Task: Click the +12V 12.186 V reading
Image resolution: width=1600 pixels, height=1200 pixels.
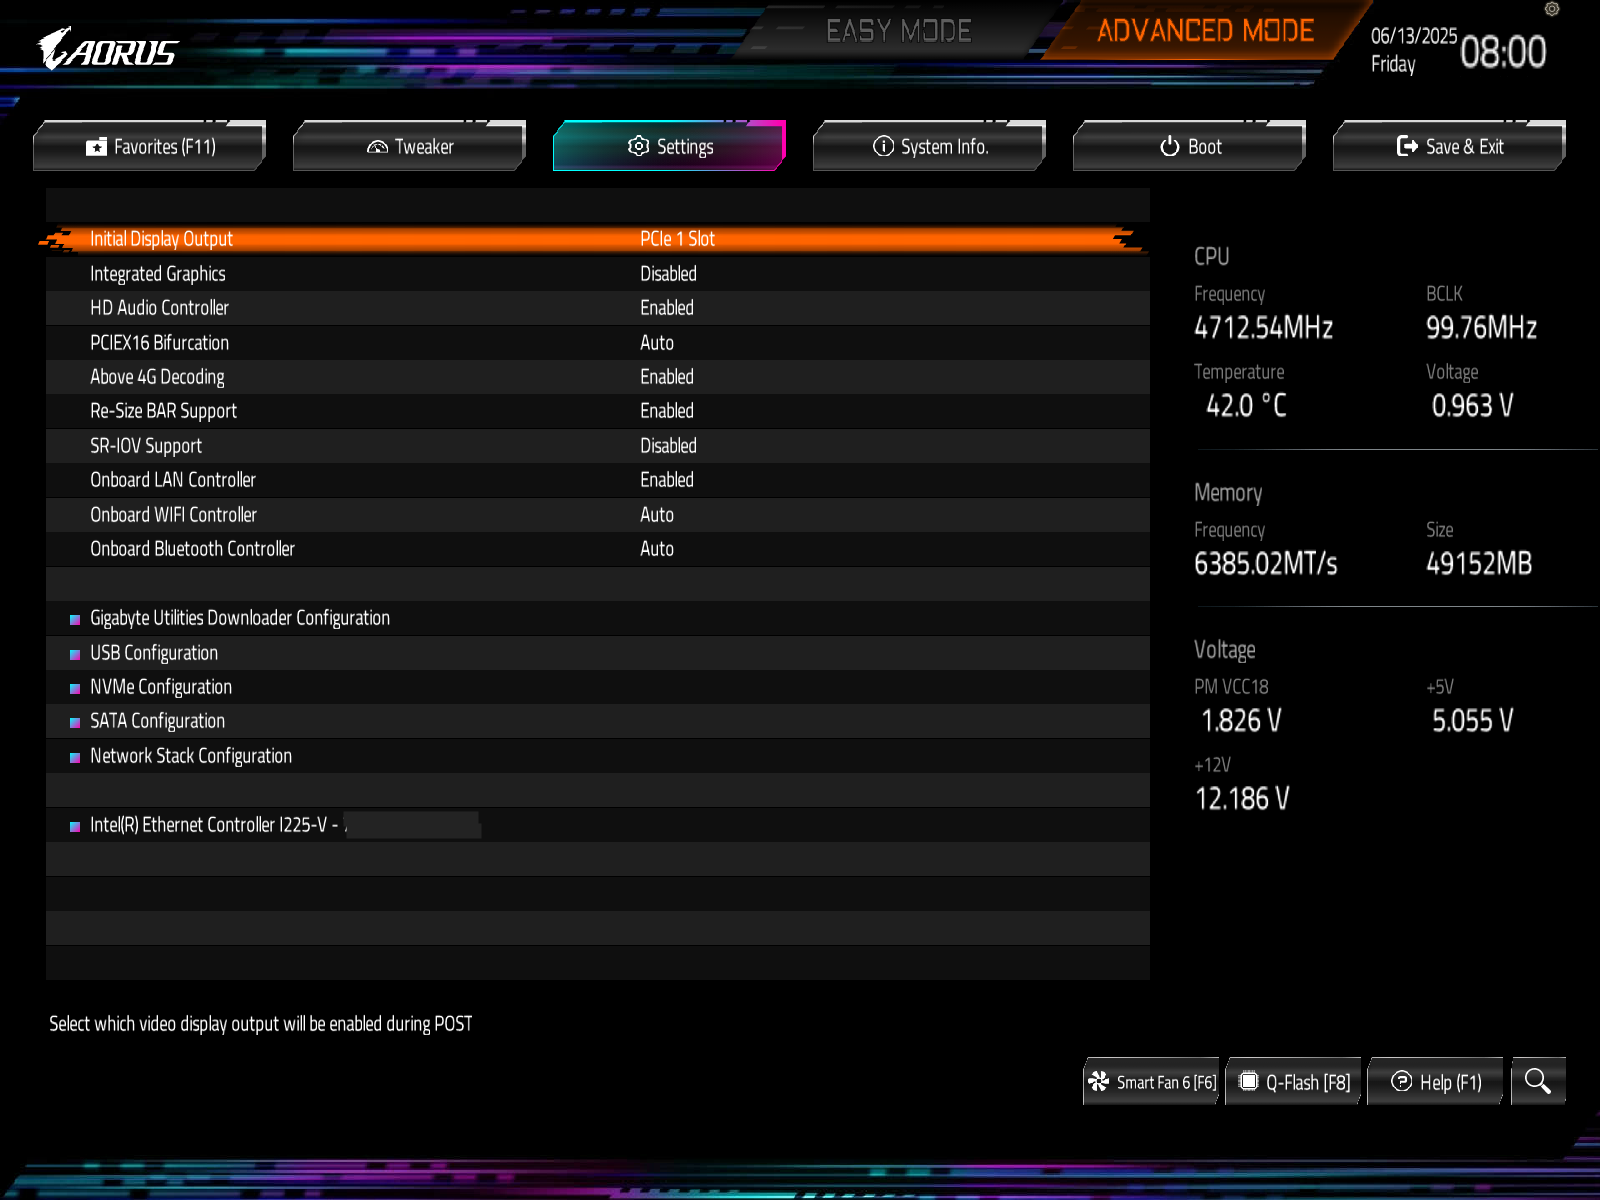Action: (1242, 799)
